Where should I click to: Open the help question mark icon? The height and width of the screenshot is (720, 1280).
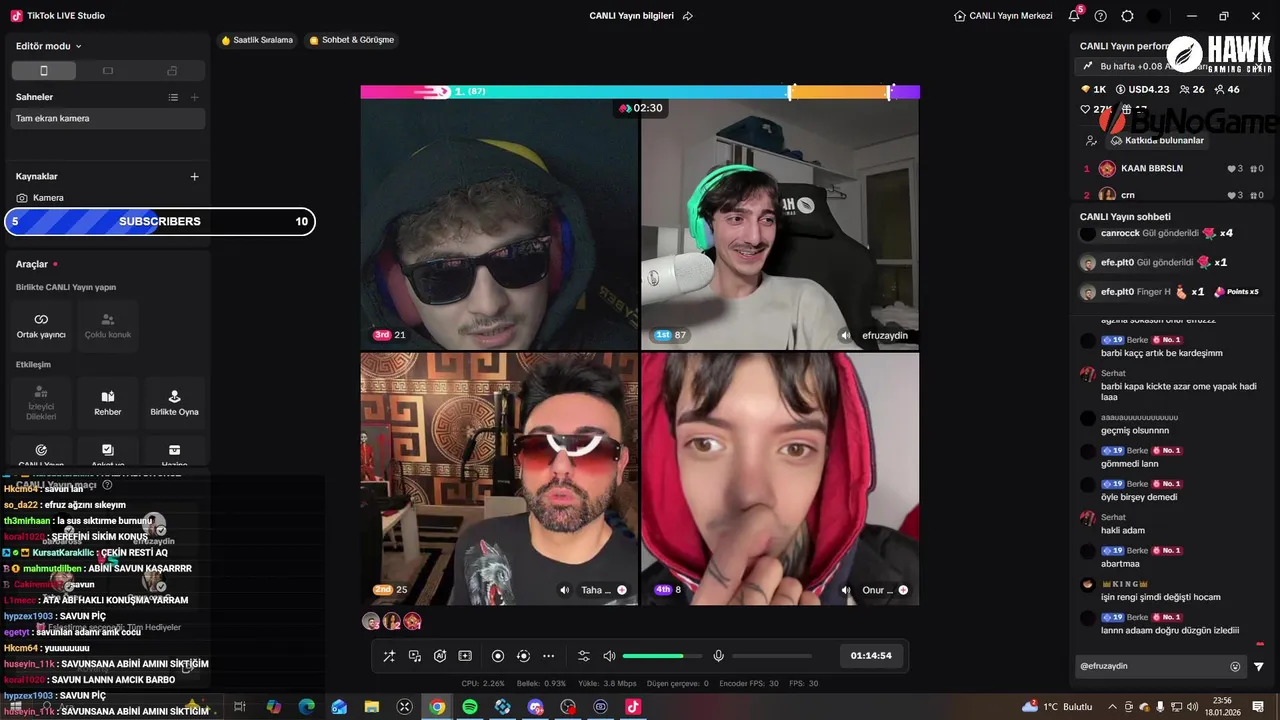tap(1101, 16)
